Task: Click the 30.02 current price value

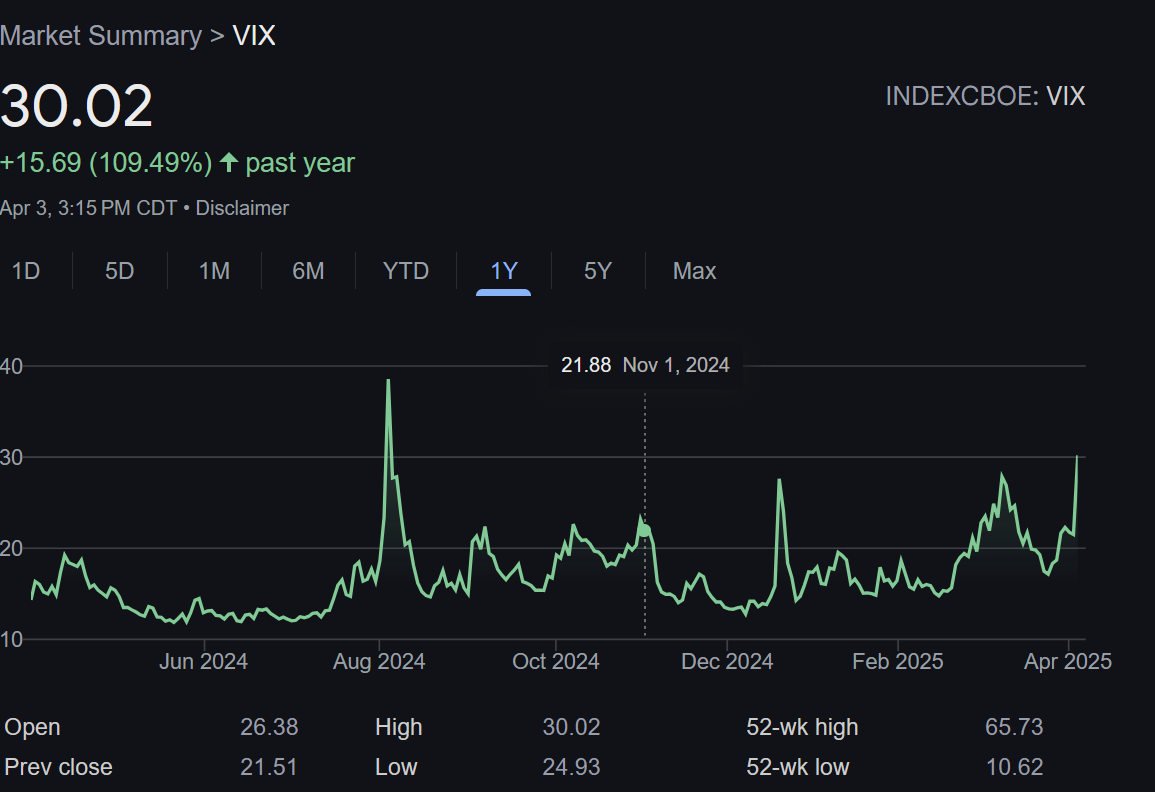Action: [x=77, y=106]
